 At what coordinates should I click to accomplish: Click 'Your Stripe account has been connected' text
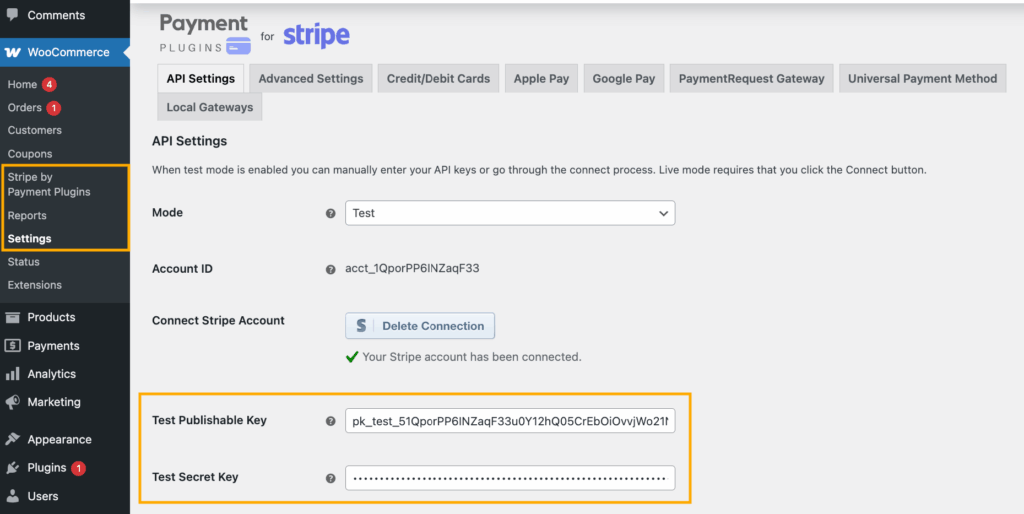(472, 357)
